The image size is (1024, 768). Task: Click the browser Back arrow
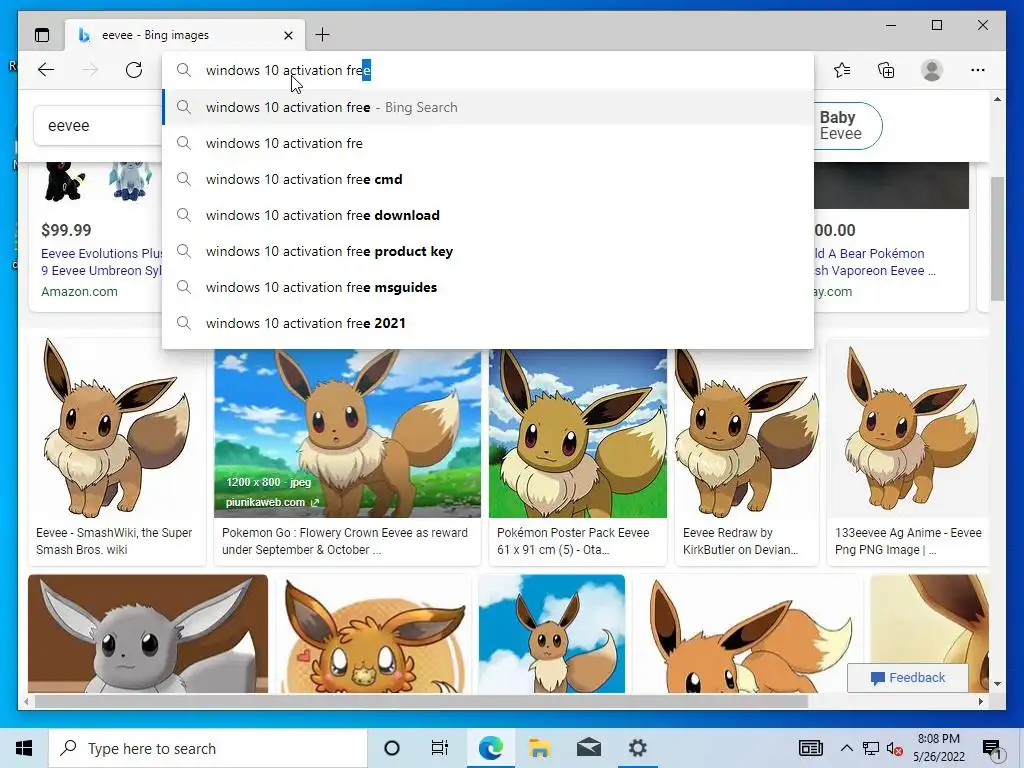tap(46, 70)
